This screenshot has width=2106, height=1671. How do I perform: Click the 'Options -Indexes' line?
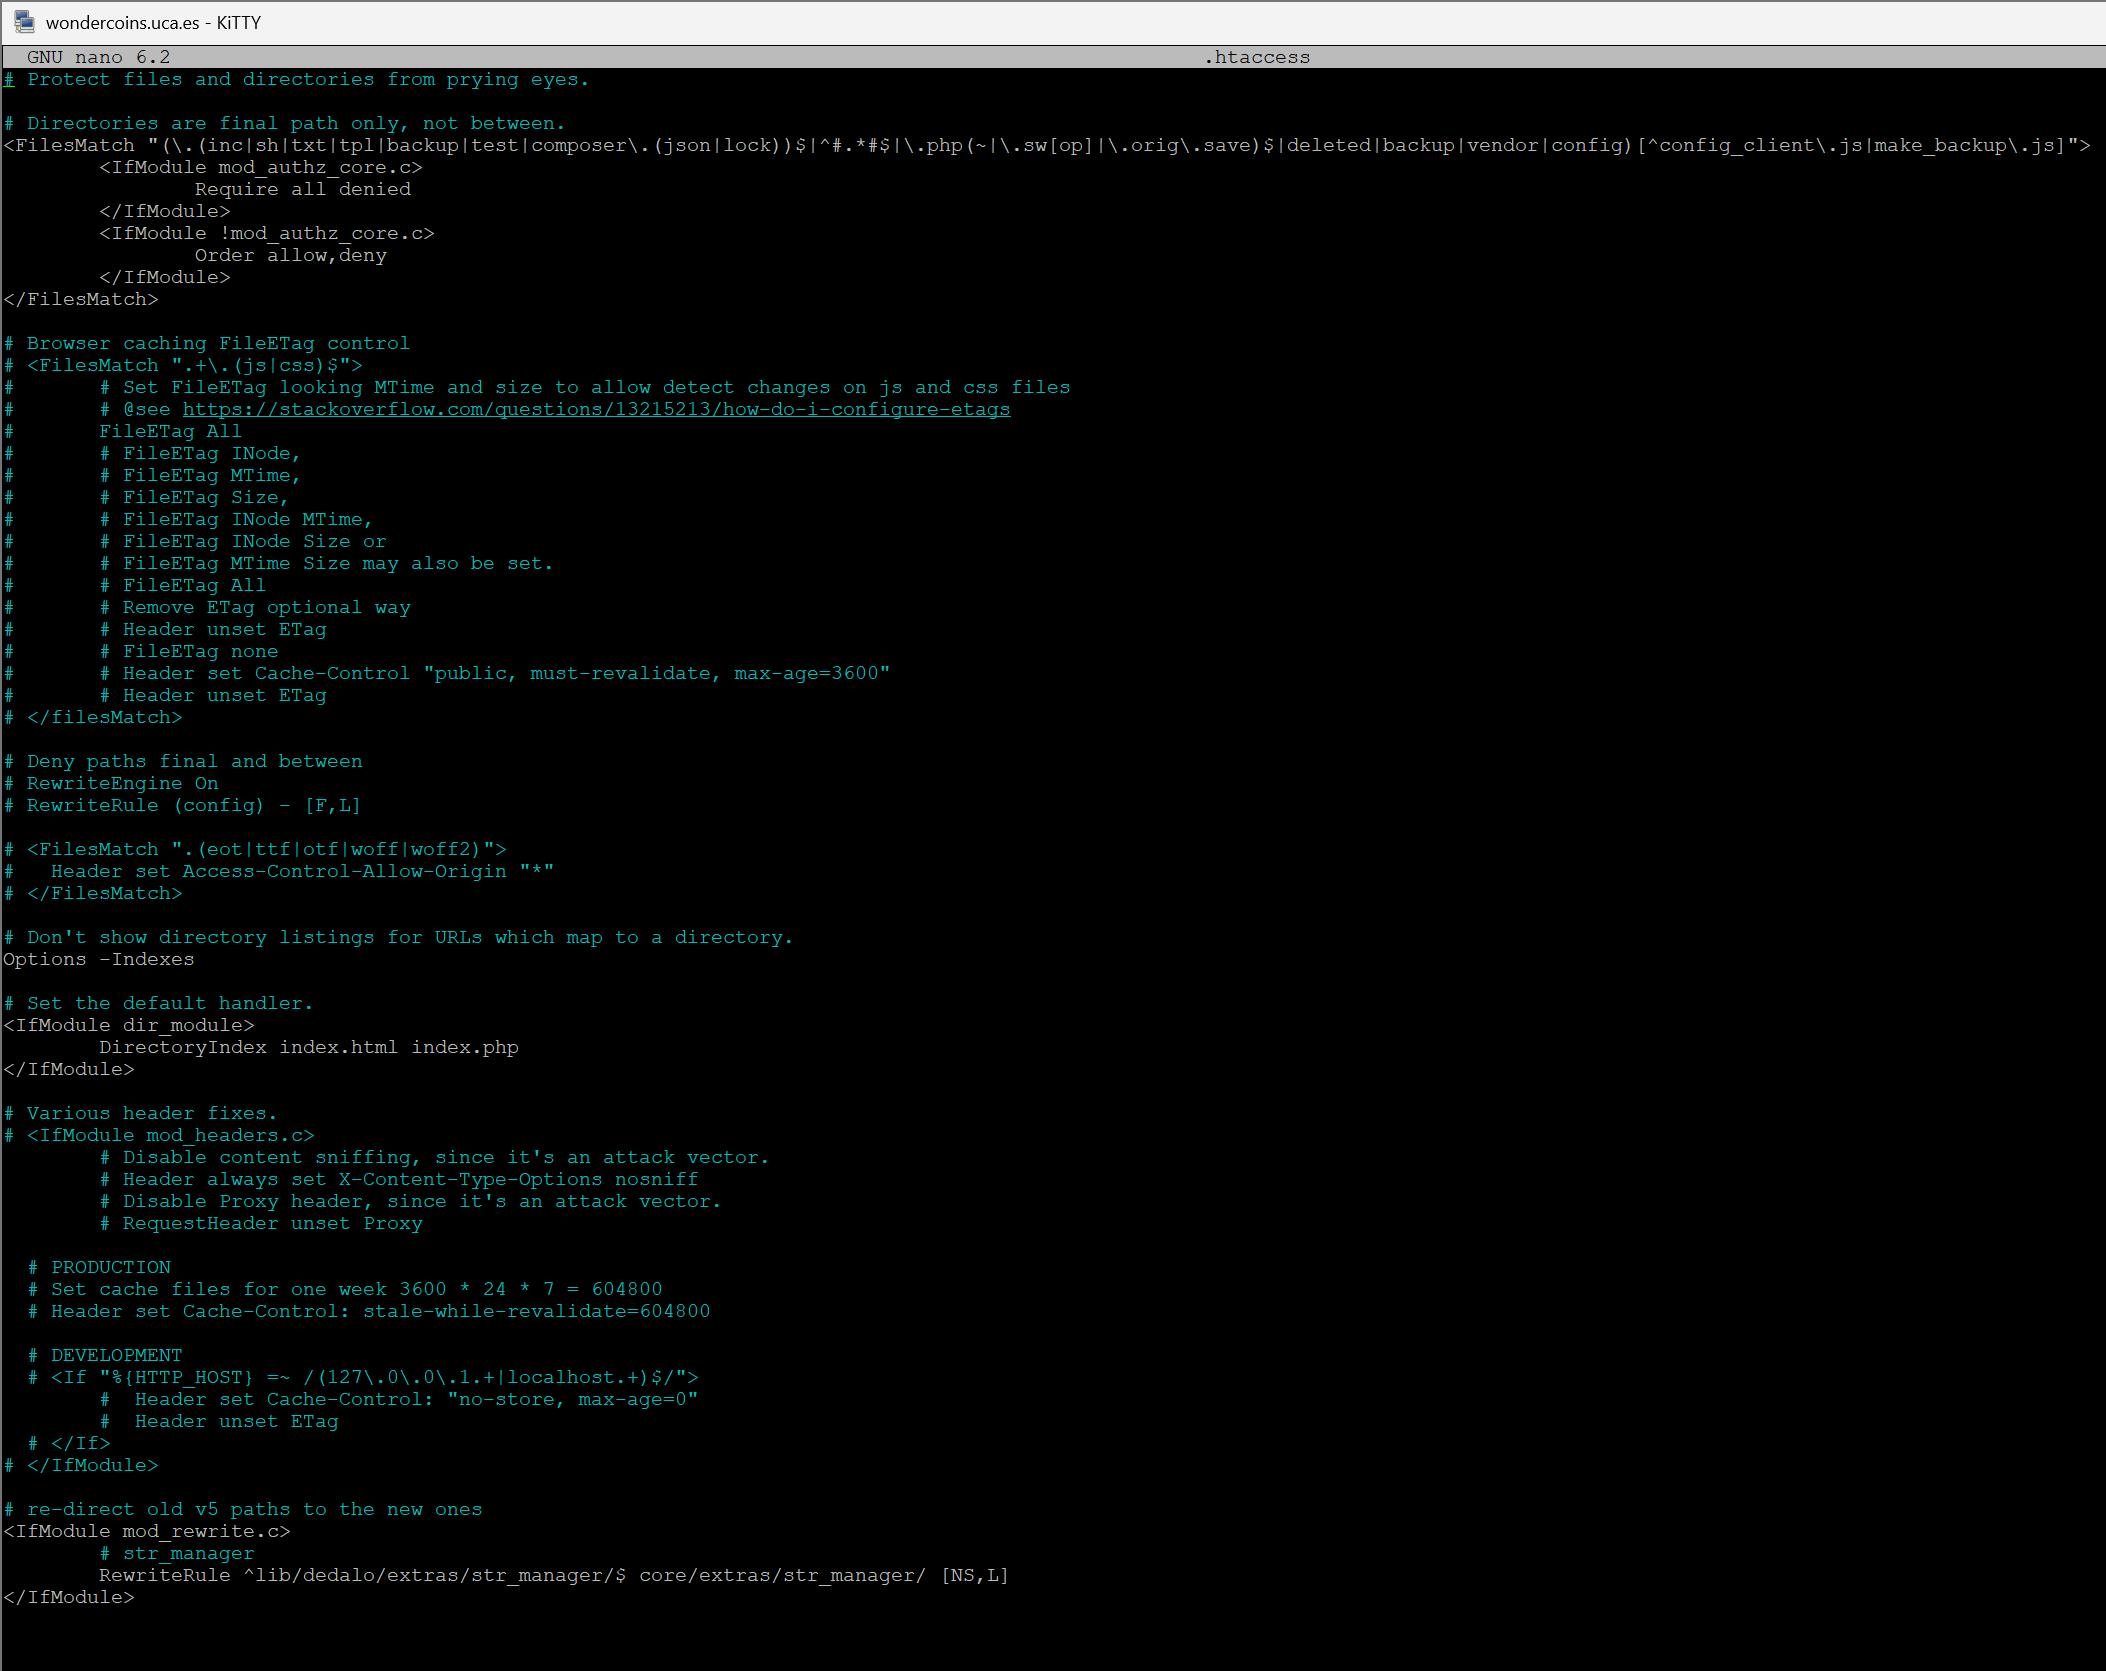(x=99, y=959)
